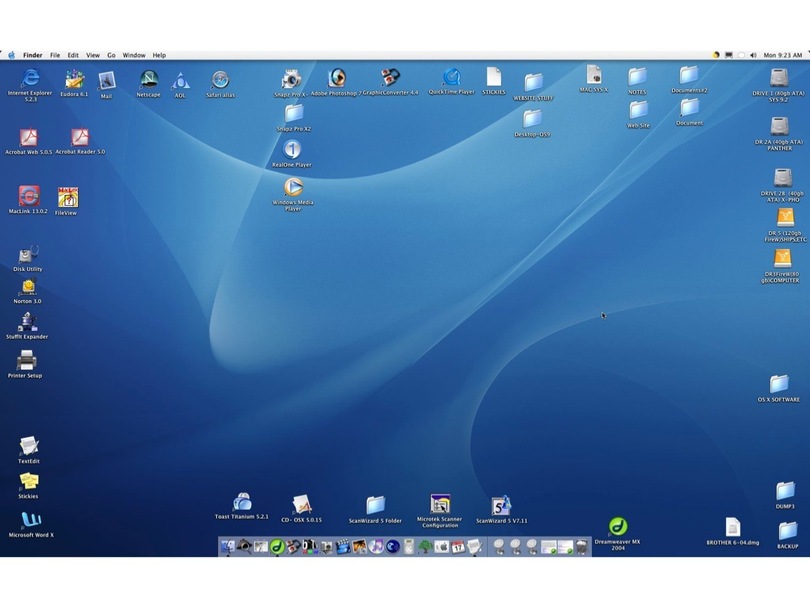Open the NOTES folder

(637, 76)
